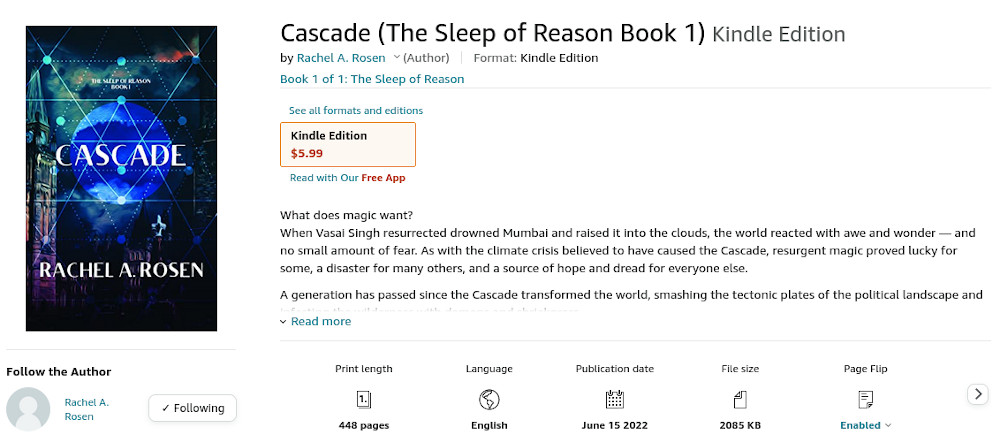Click the author profile avatar image

click(x=28, y=409)
